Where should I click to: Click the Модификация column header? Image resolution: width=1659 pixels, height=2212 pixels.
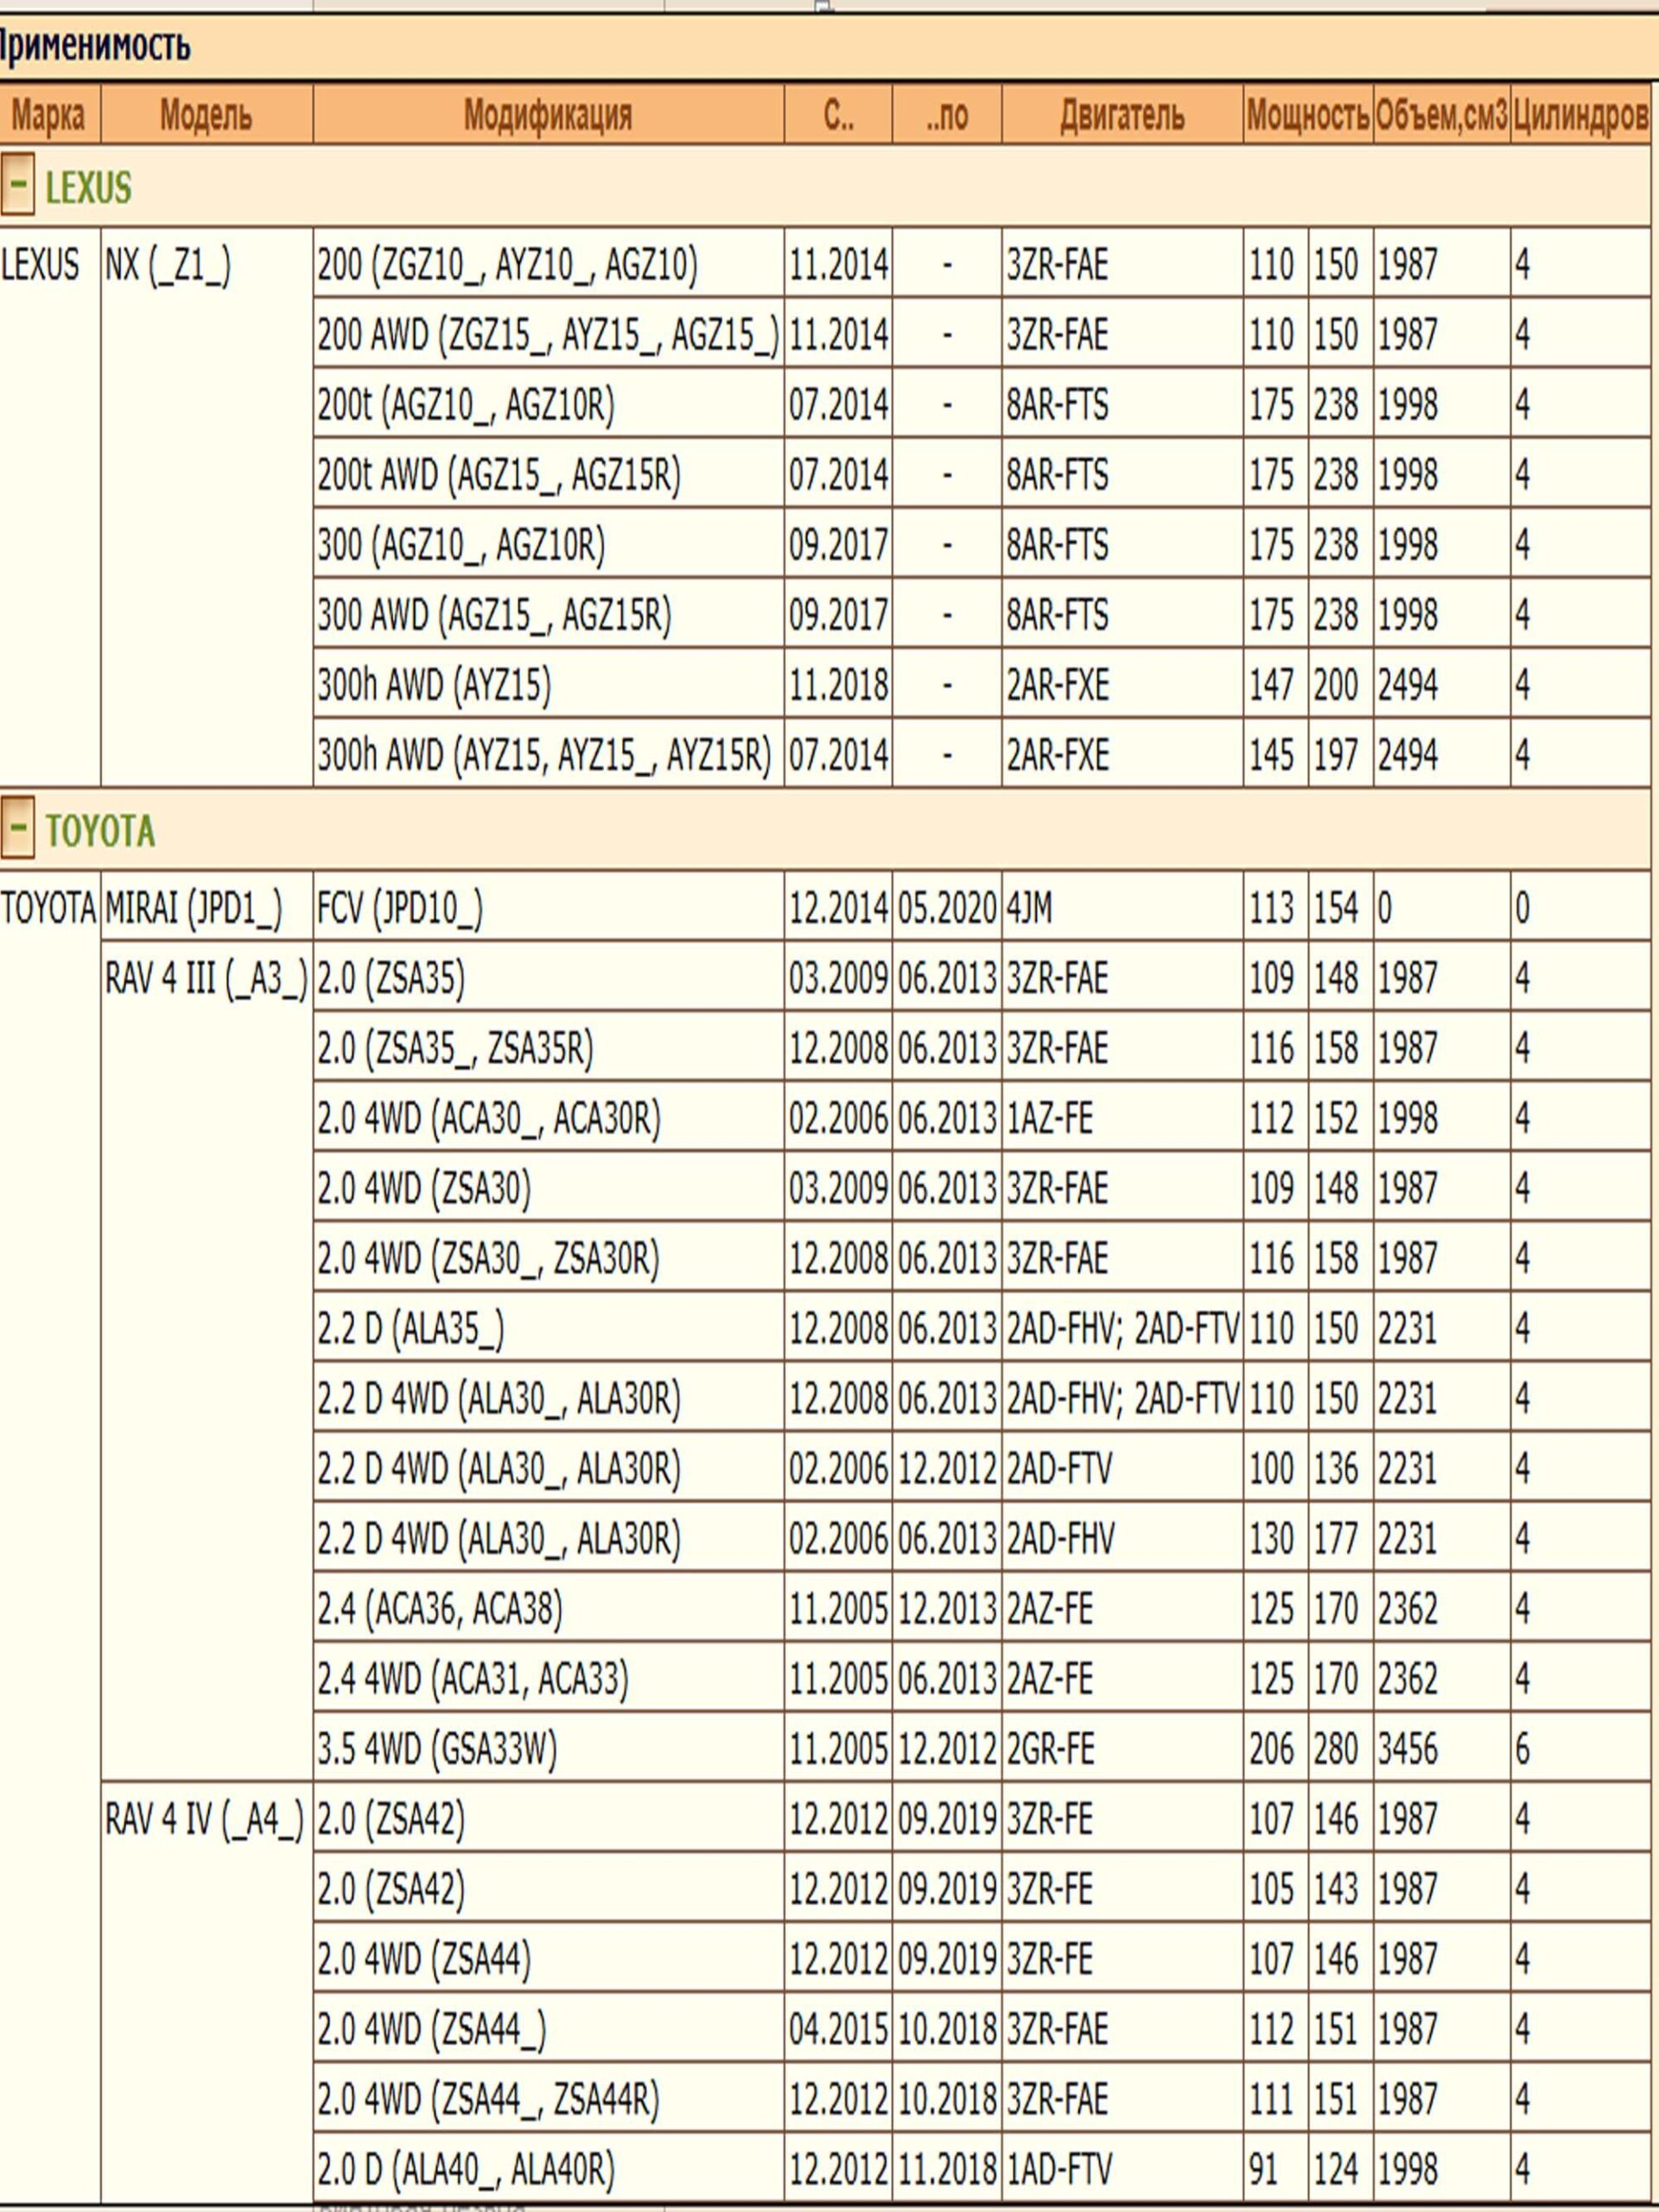[x=547, y=115]
